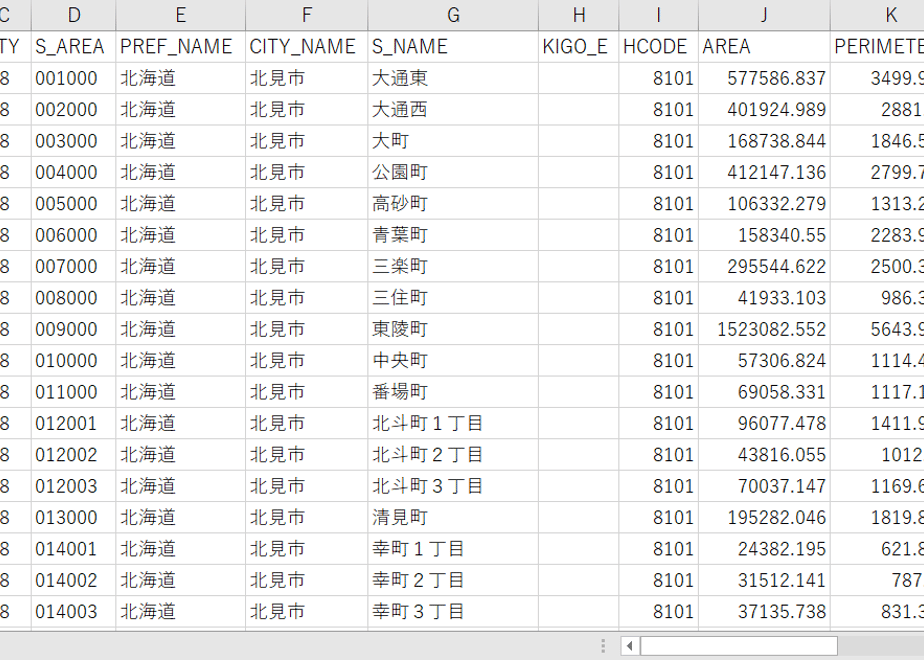Select column E header

pyautogui.click(x=180, y=15)
